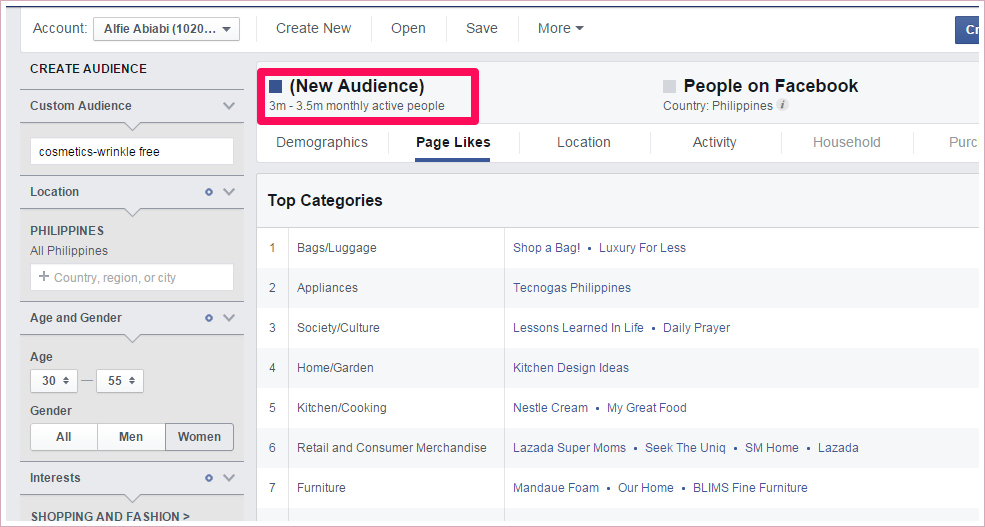Image resolution: width=985 pixels, height=527 pixels.
Task: Click the gray People on Facebook square
Action: click(670, 87)
